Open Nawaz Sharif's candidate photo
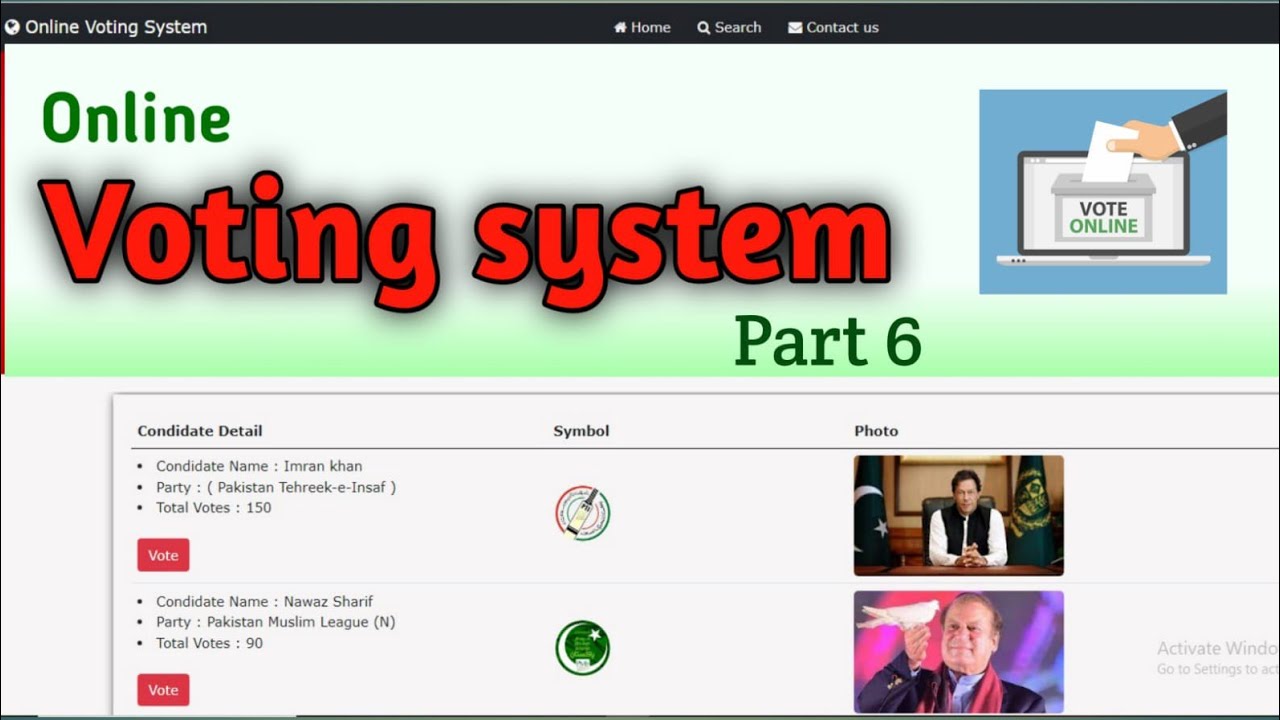 [x=959, y=651]
